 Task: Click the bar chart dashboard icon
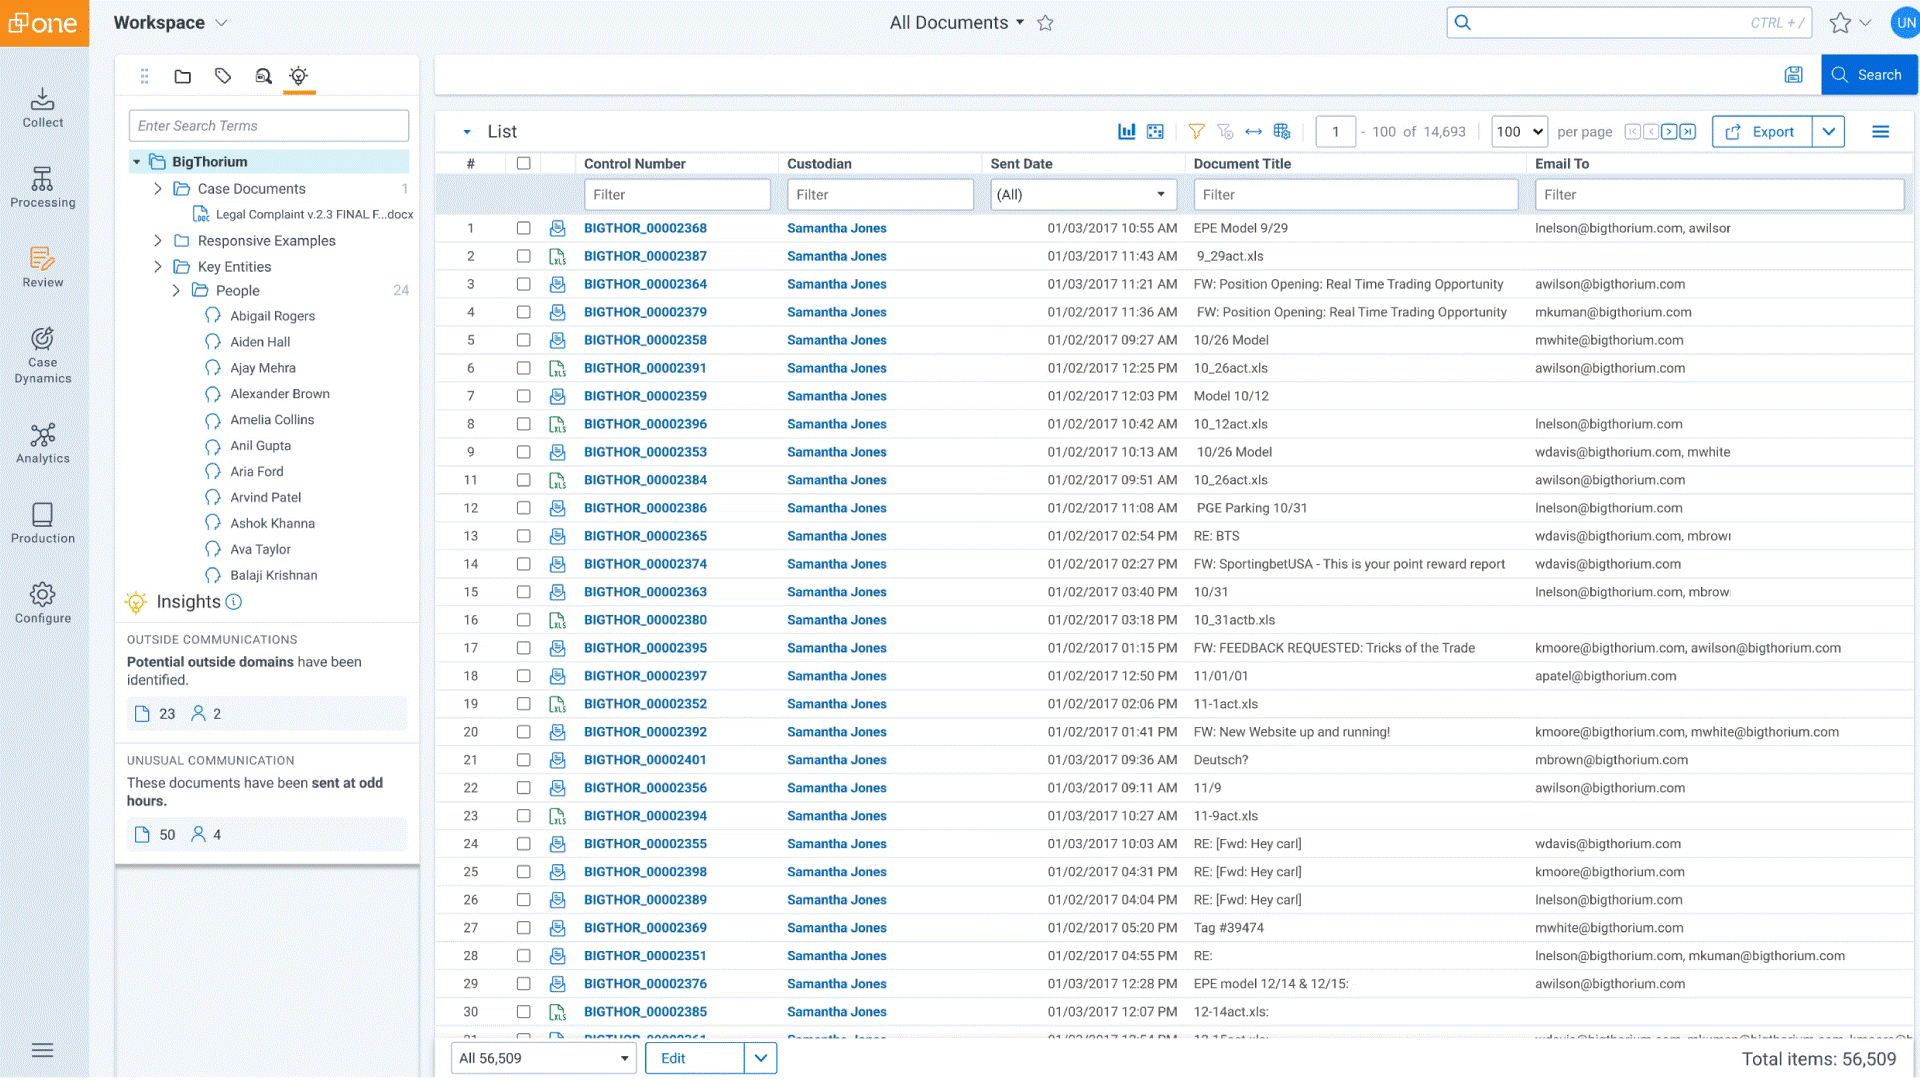(x=1126, y=132)
